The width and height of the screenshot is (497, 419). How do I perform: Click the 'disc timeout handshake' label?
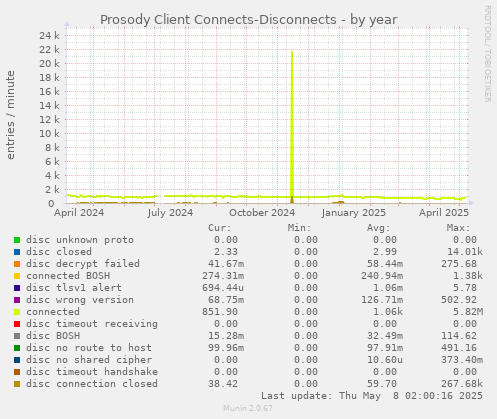[92, 372]
